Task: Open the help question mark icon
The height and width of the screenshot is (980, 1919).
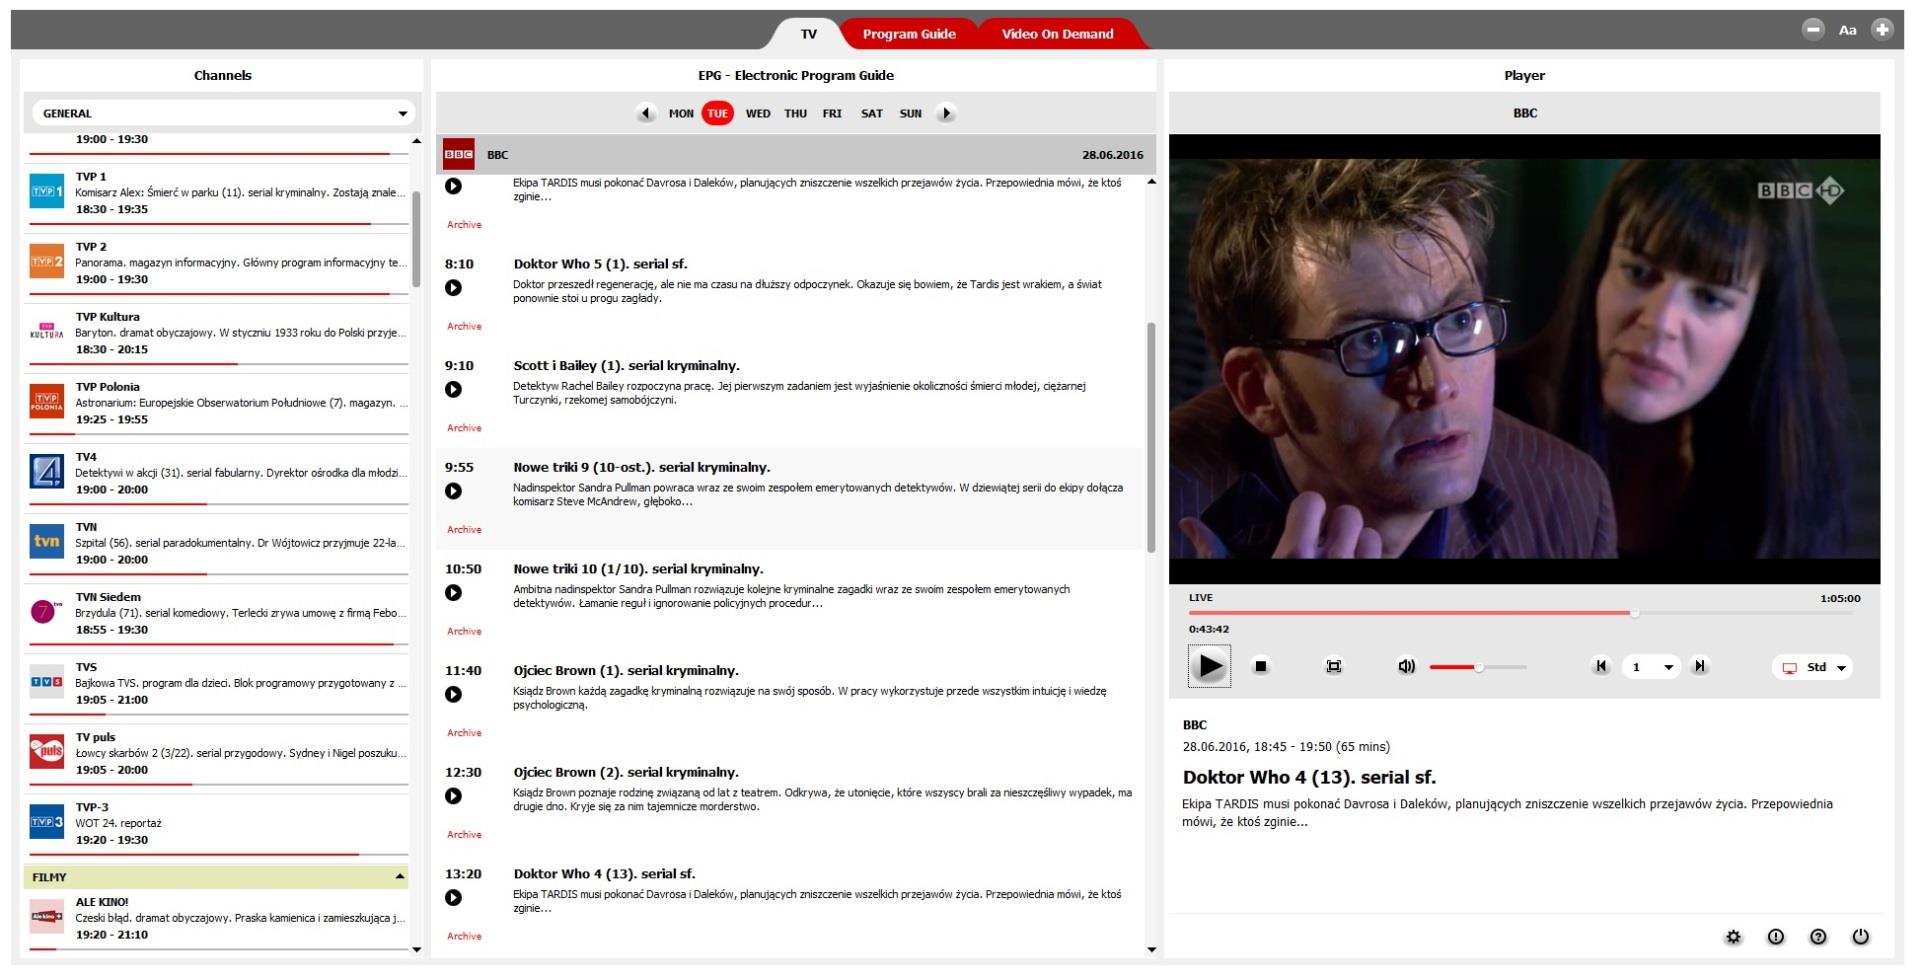Action: click(1818, 937)
